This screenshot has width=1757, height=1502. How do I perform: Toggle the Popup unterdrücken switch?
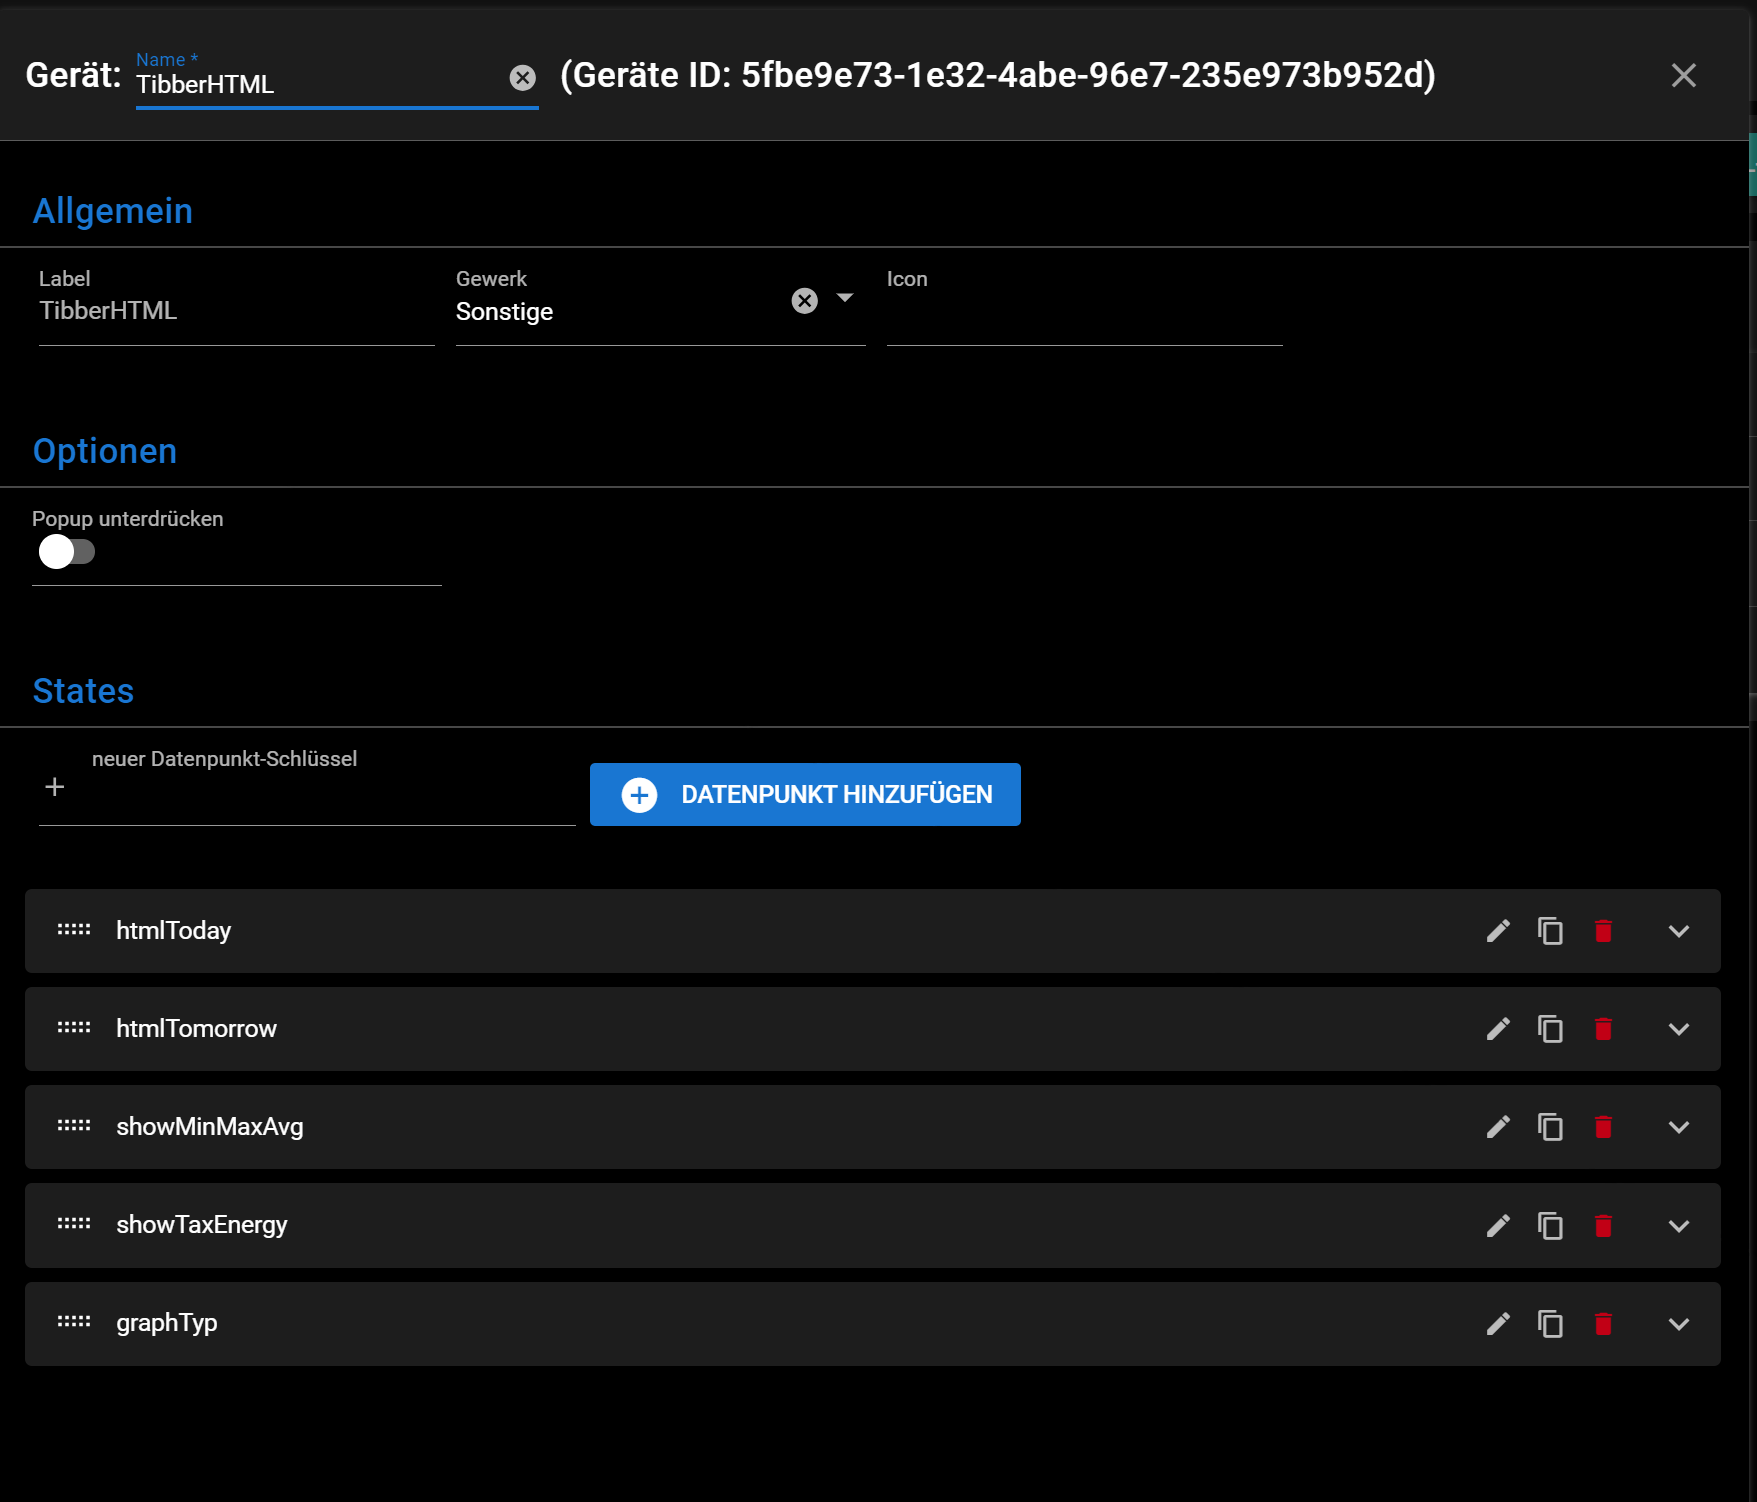(x=66, y=552)
